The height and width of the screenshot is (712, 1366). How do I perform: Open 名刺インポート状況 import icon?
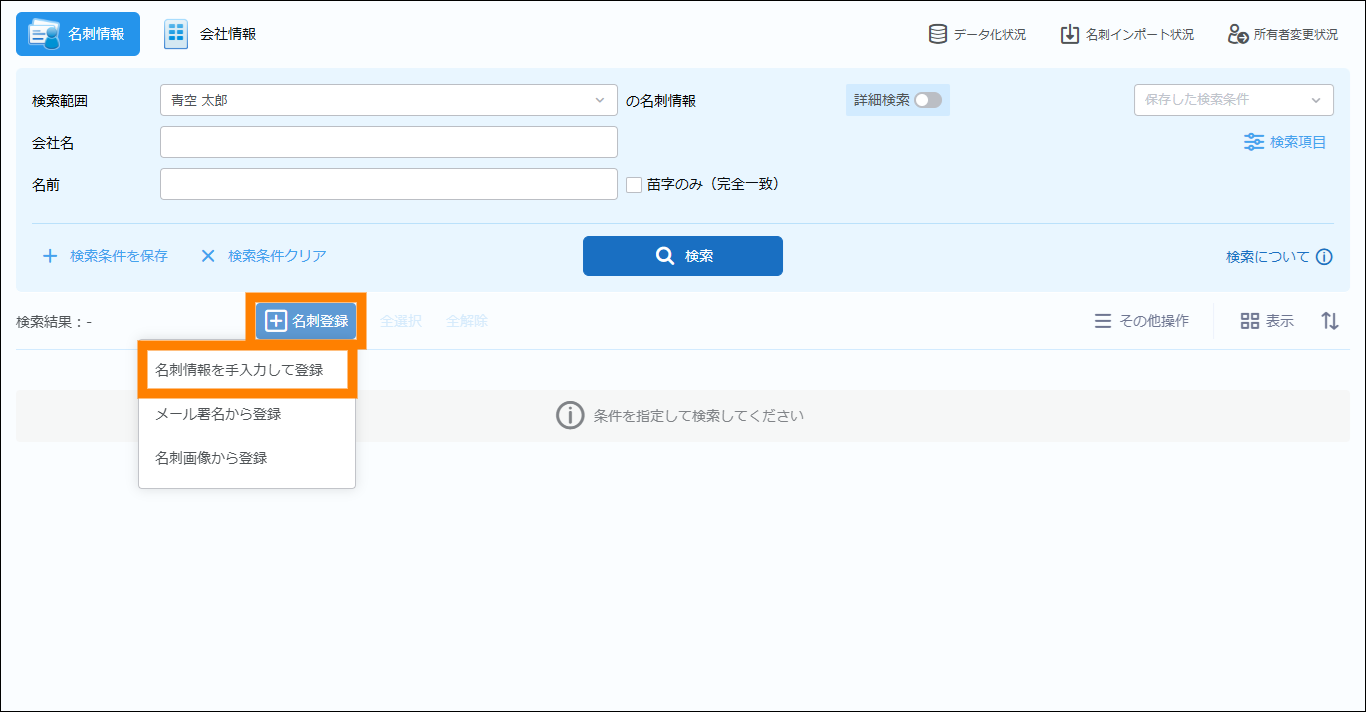(x=1069, y=34)
